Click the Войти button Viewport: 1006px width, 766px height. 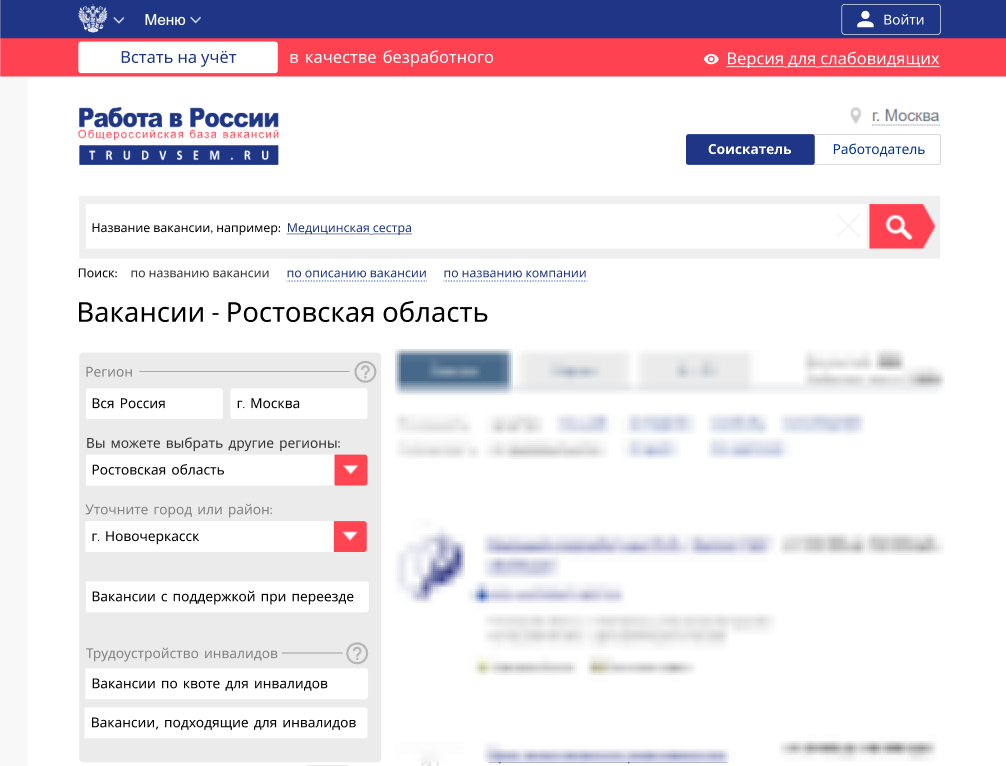890,18
